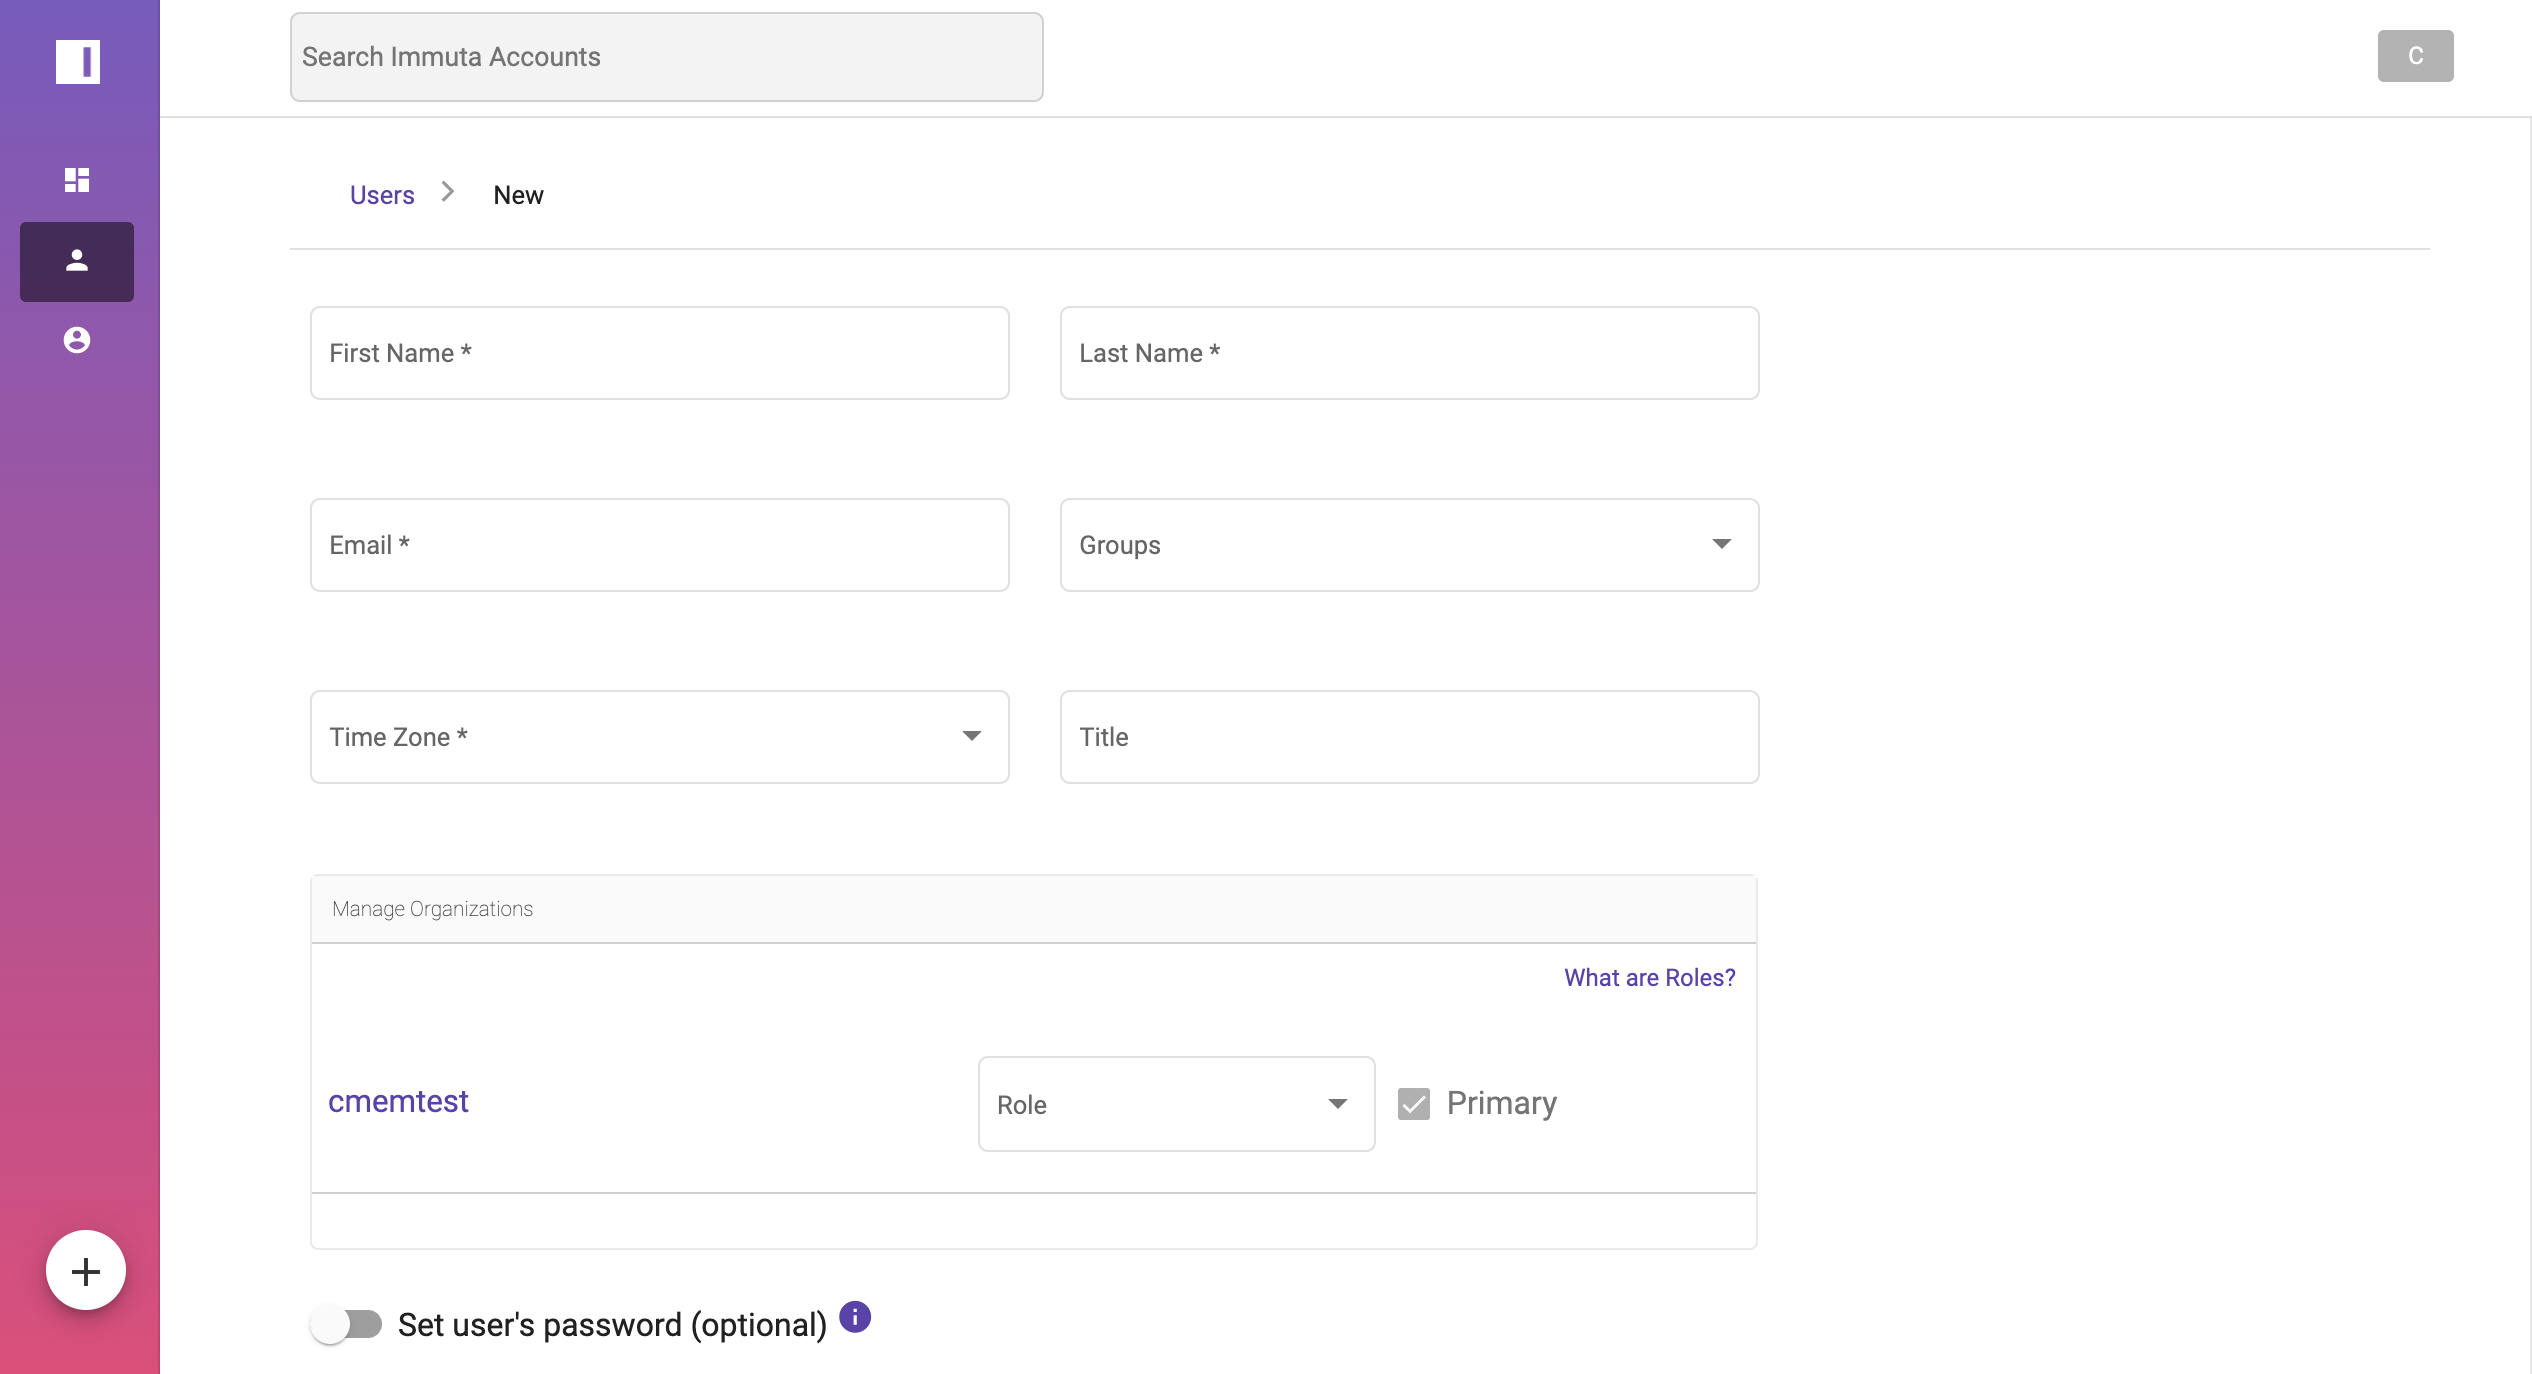
Task: Click the password info icon
Action: 855,1317
